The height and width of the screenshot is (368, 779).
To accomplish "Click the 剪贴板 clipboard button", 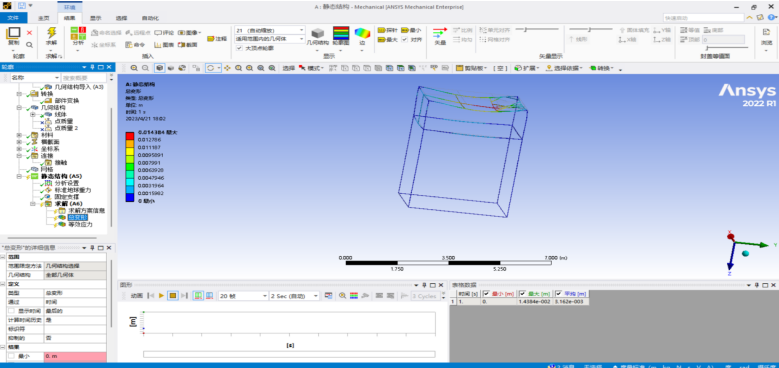I will click(x=472, y=68).
